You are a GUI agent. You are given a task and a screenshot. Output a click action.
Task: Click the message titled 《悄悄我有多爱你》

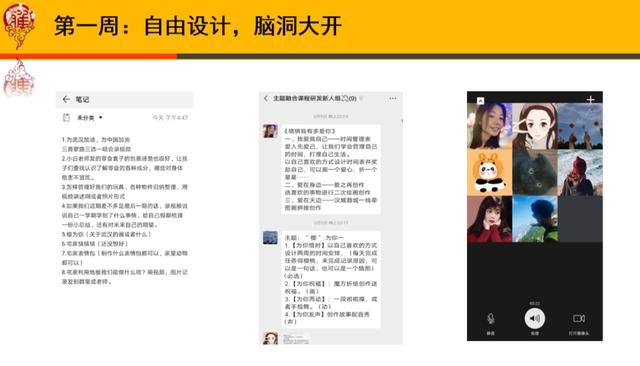pos(331,169)
